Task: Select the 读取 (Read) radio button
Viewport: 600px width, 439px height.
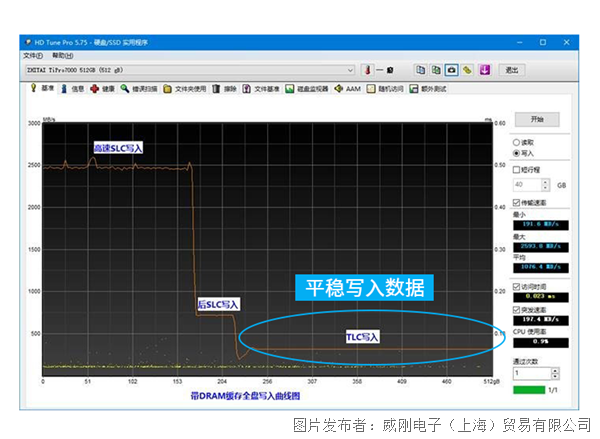Action: pyautogui.click(x=517, y=142)
